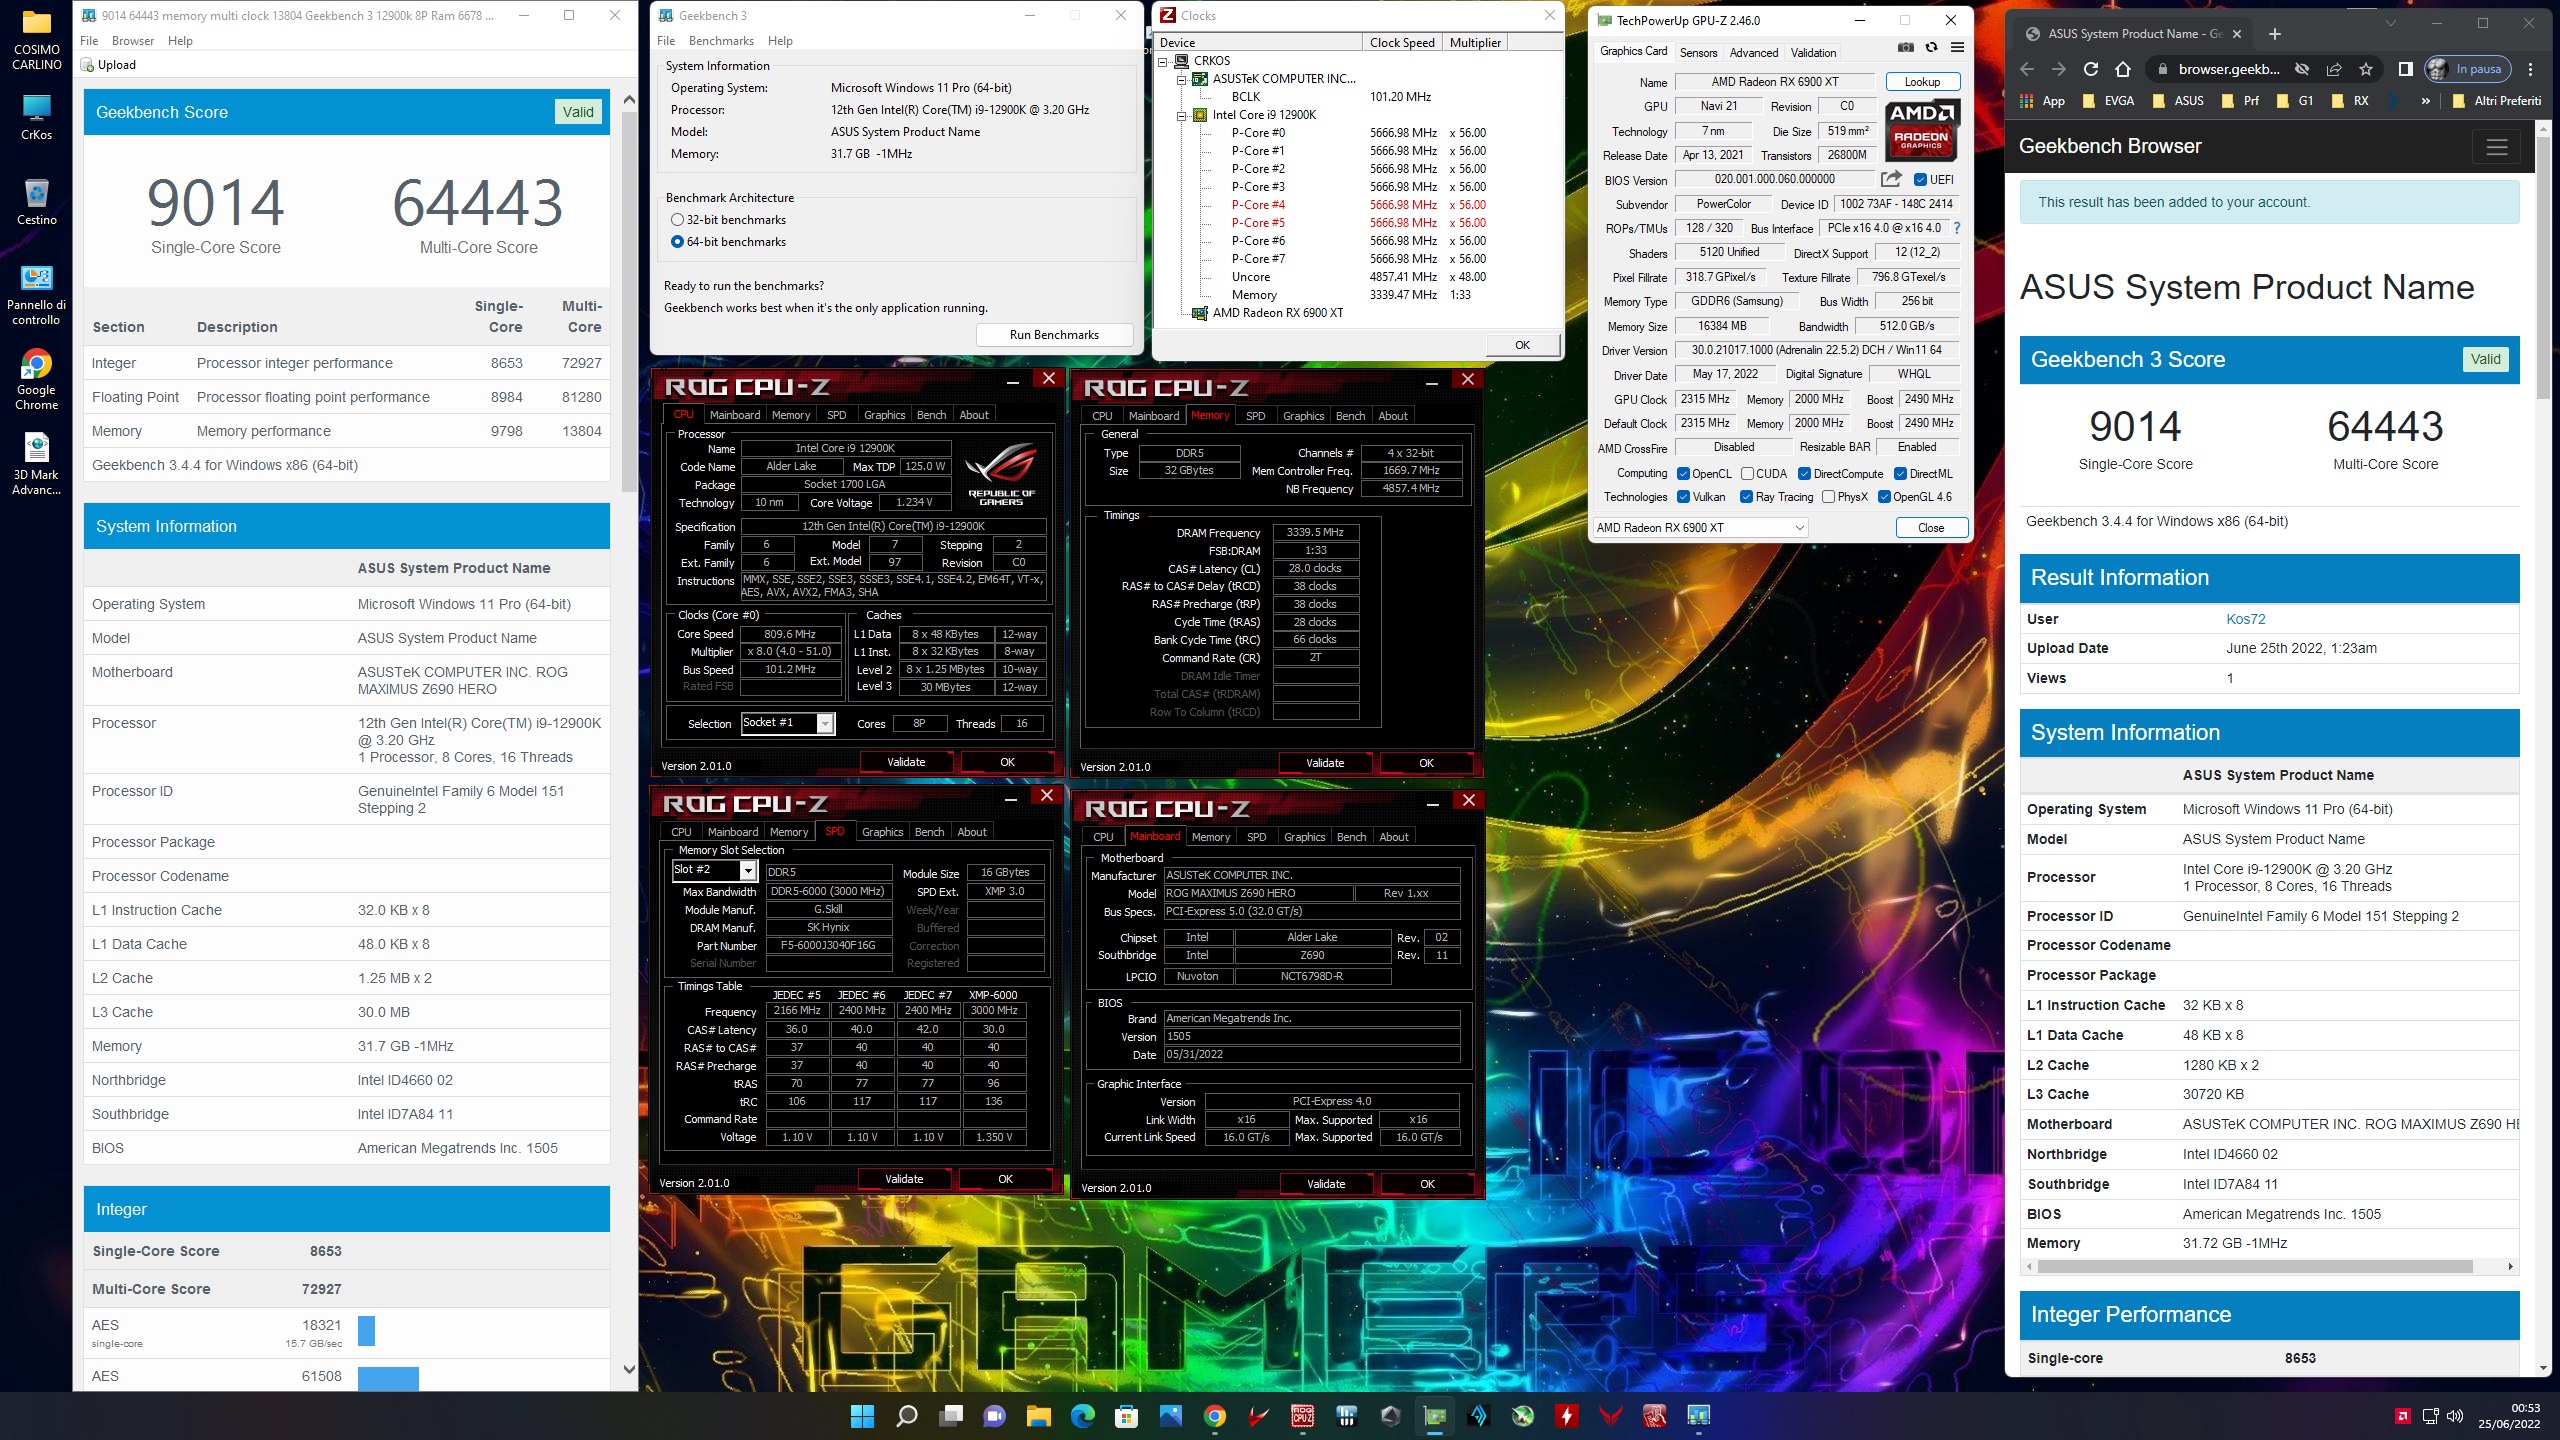
Task: Open Microsoft Store from the taskbar
Action: [x=1126, y=1416]
